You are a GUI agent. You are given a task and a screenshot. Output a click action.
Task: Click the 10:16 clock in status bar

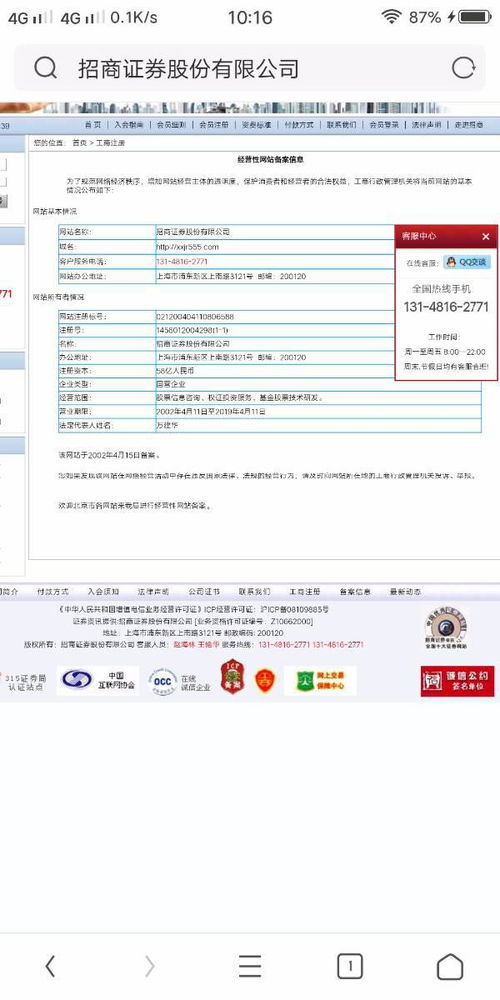coord(250,17)
